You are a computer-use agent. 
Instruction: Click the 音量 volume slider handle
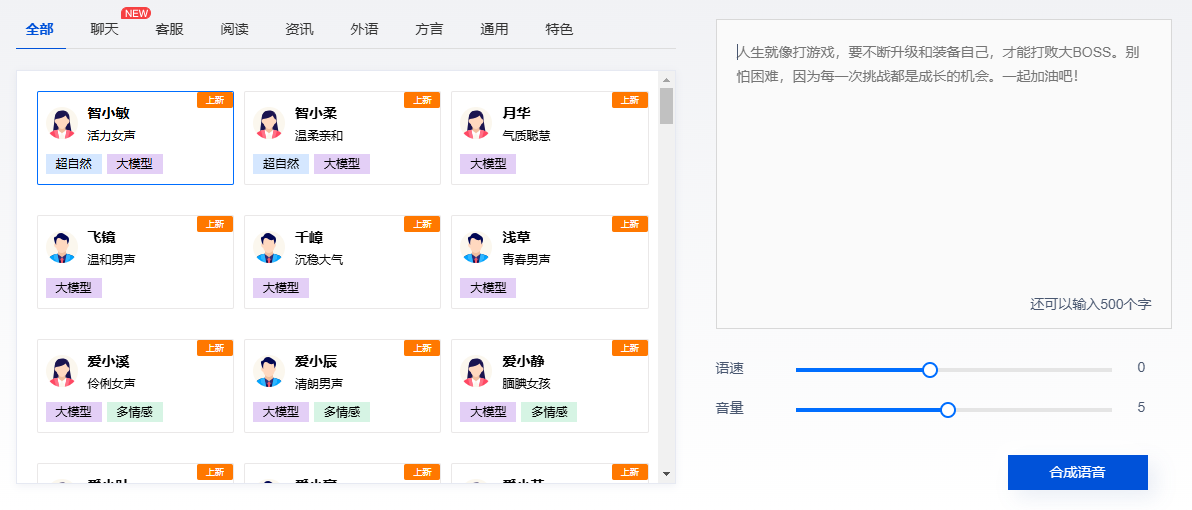click(x=948, y=409)
